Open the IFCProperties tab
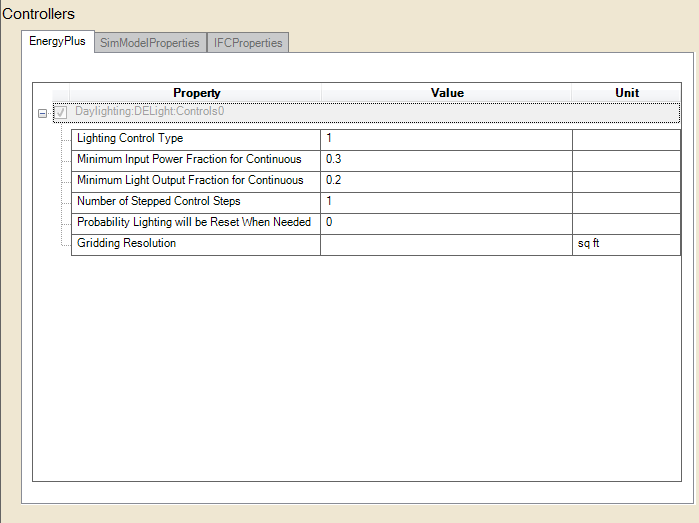Viewport: 699px width, 523px height. (x=248, y=43)
